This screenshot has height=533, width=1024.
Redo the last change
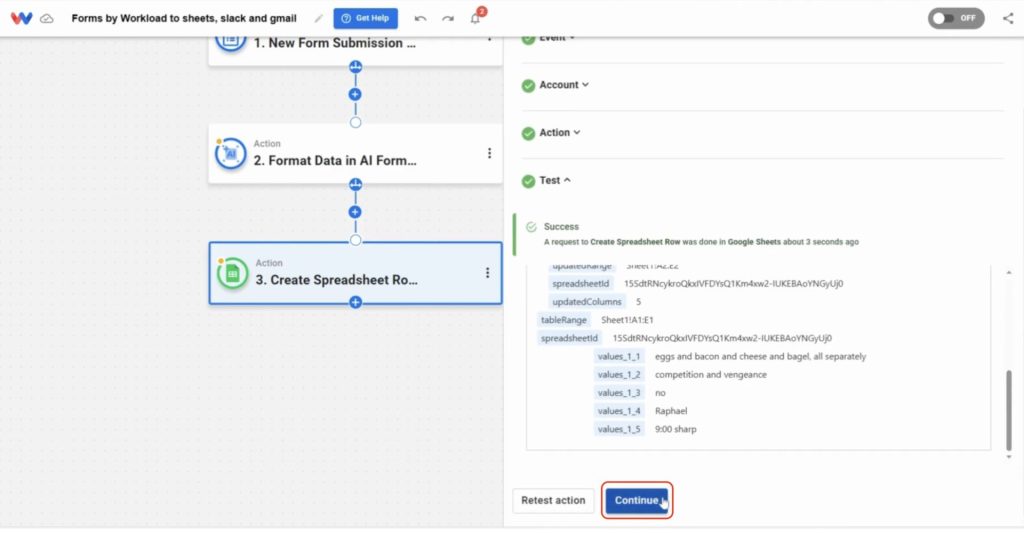click(x=448, y=18)
